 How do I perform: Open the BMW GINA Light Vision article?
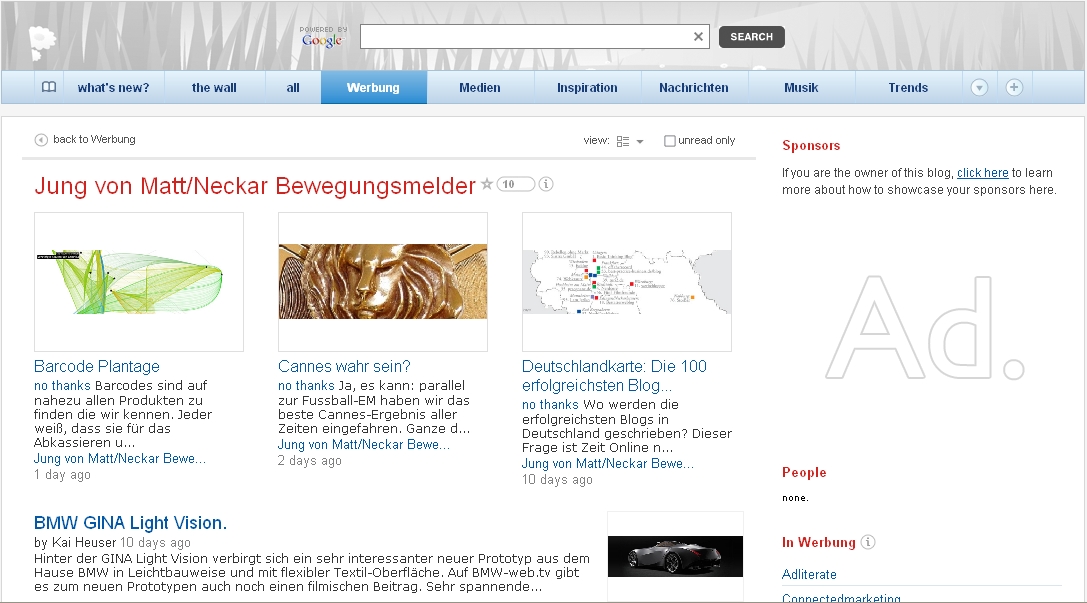point(130,523)
